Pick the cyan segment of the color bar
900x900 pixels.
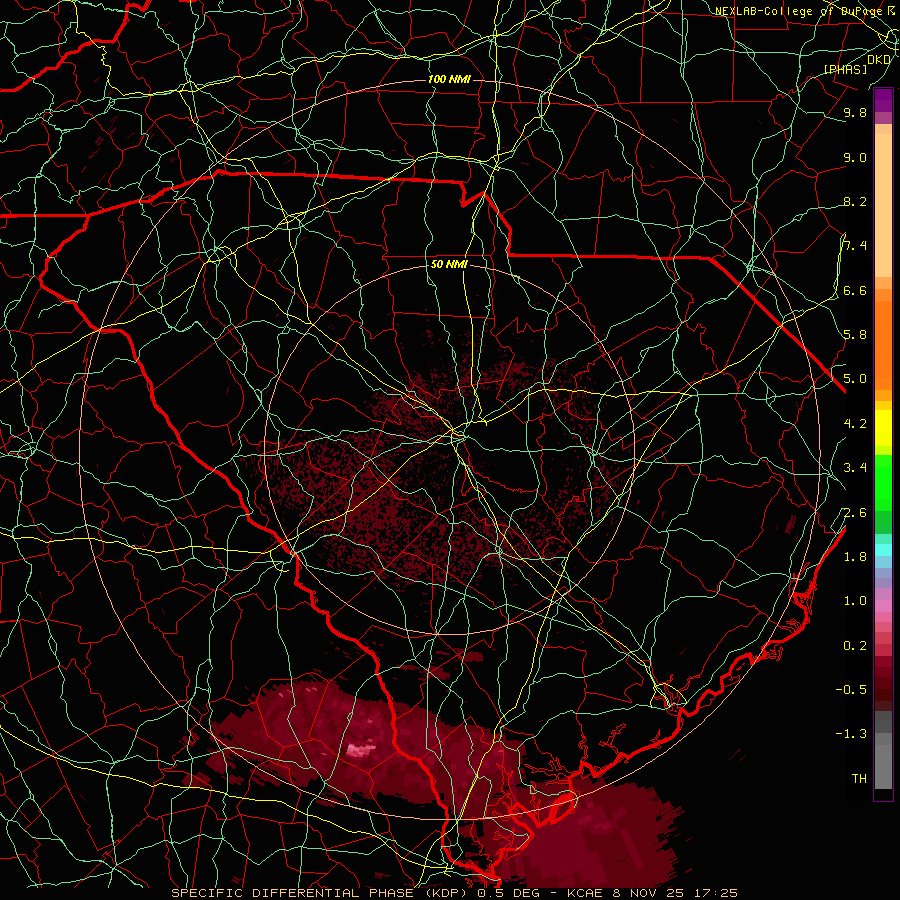point(883,549)
